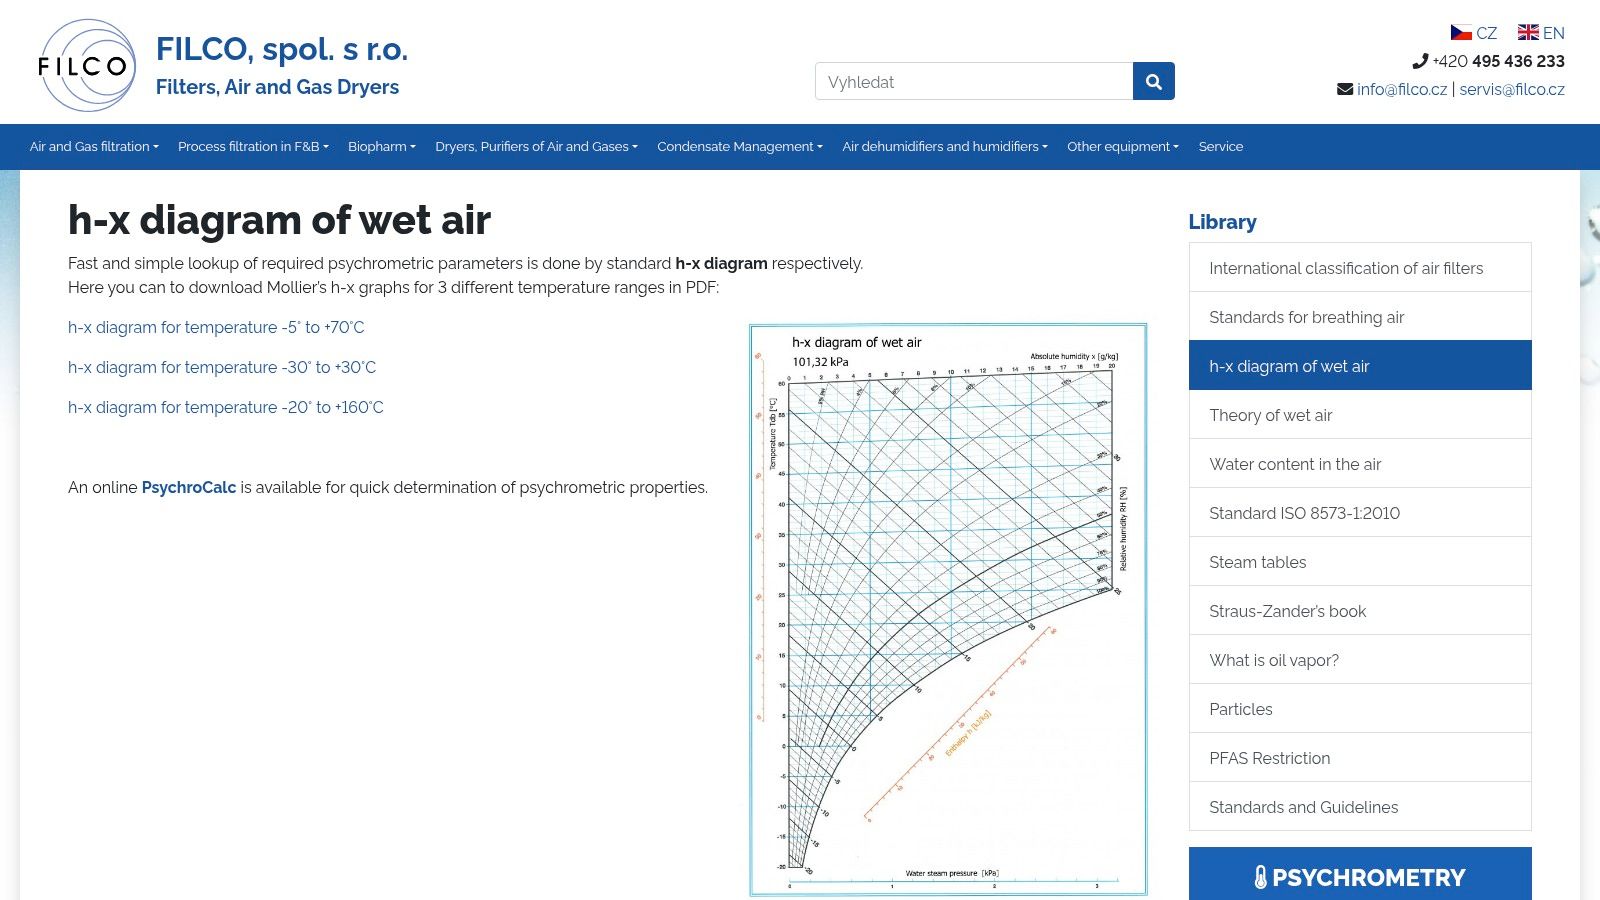Image resolution: width=1600 pixels, height=900 pixels.
Task: Open Standard ISO 8573-1:2010 page
Action: coord(1360,513)
